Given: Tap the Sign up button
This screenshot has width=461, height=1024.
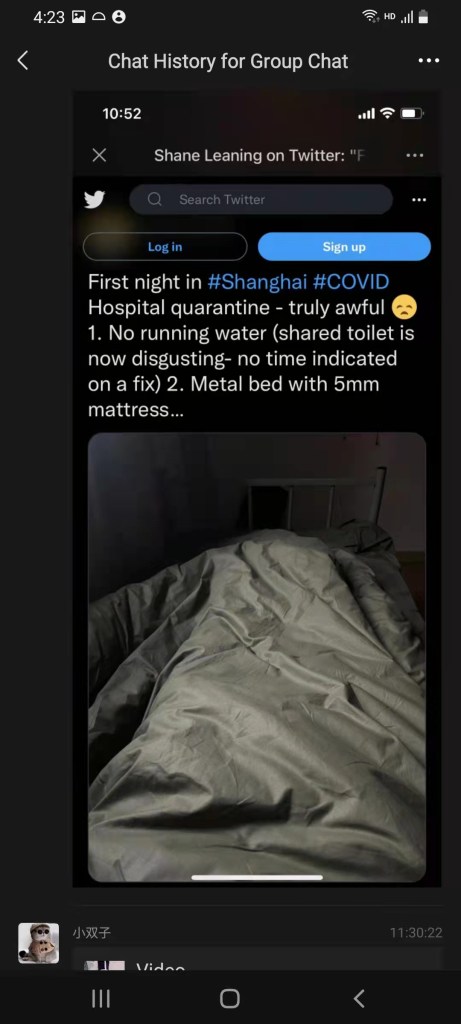Looking at the screenshot, I should (x=344, y=247).
